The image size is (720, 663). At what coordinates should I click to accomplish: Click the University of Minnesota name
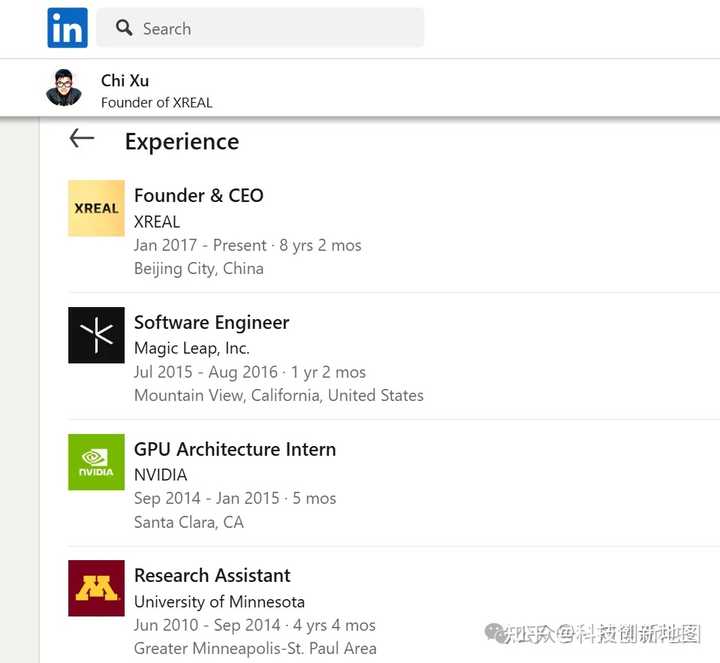[x=219, y=602]
